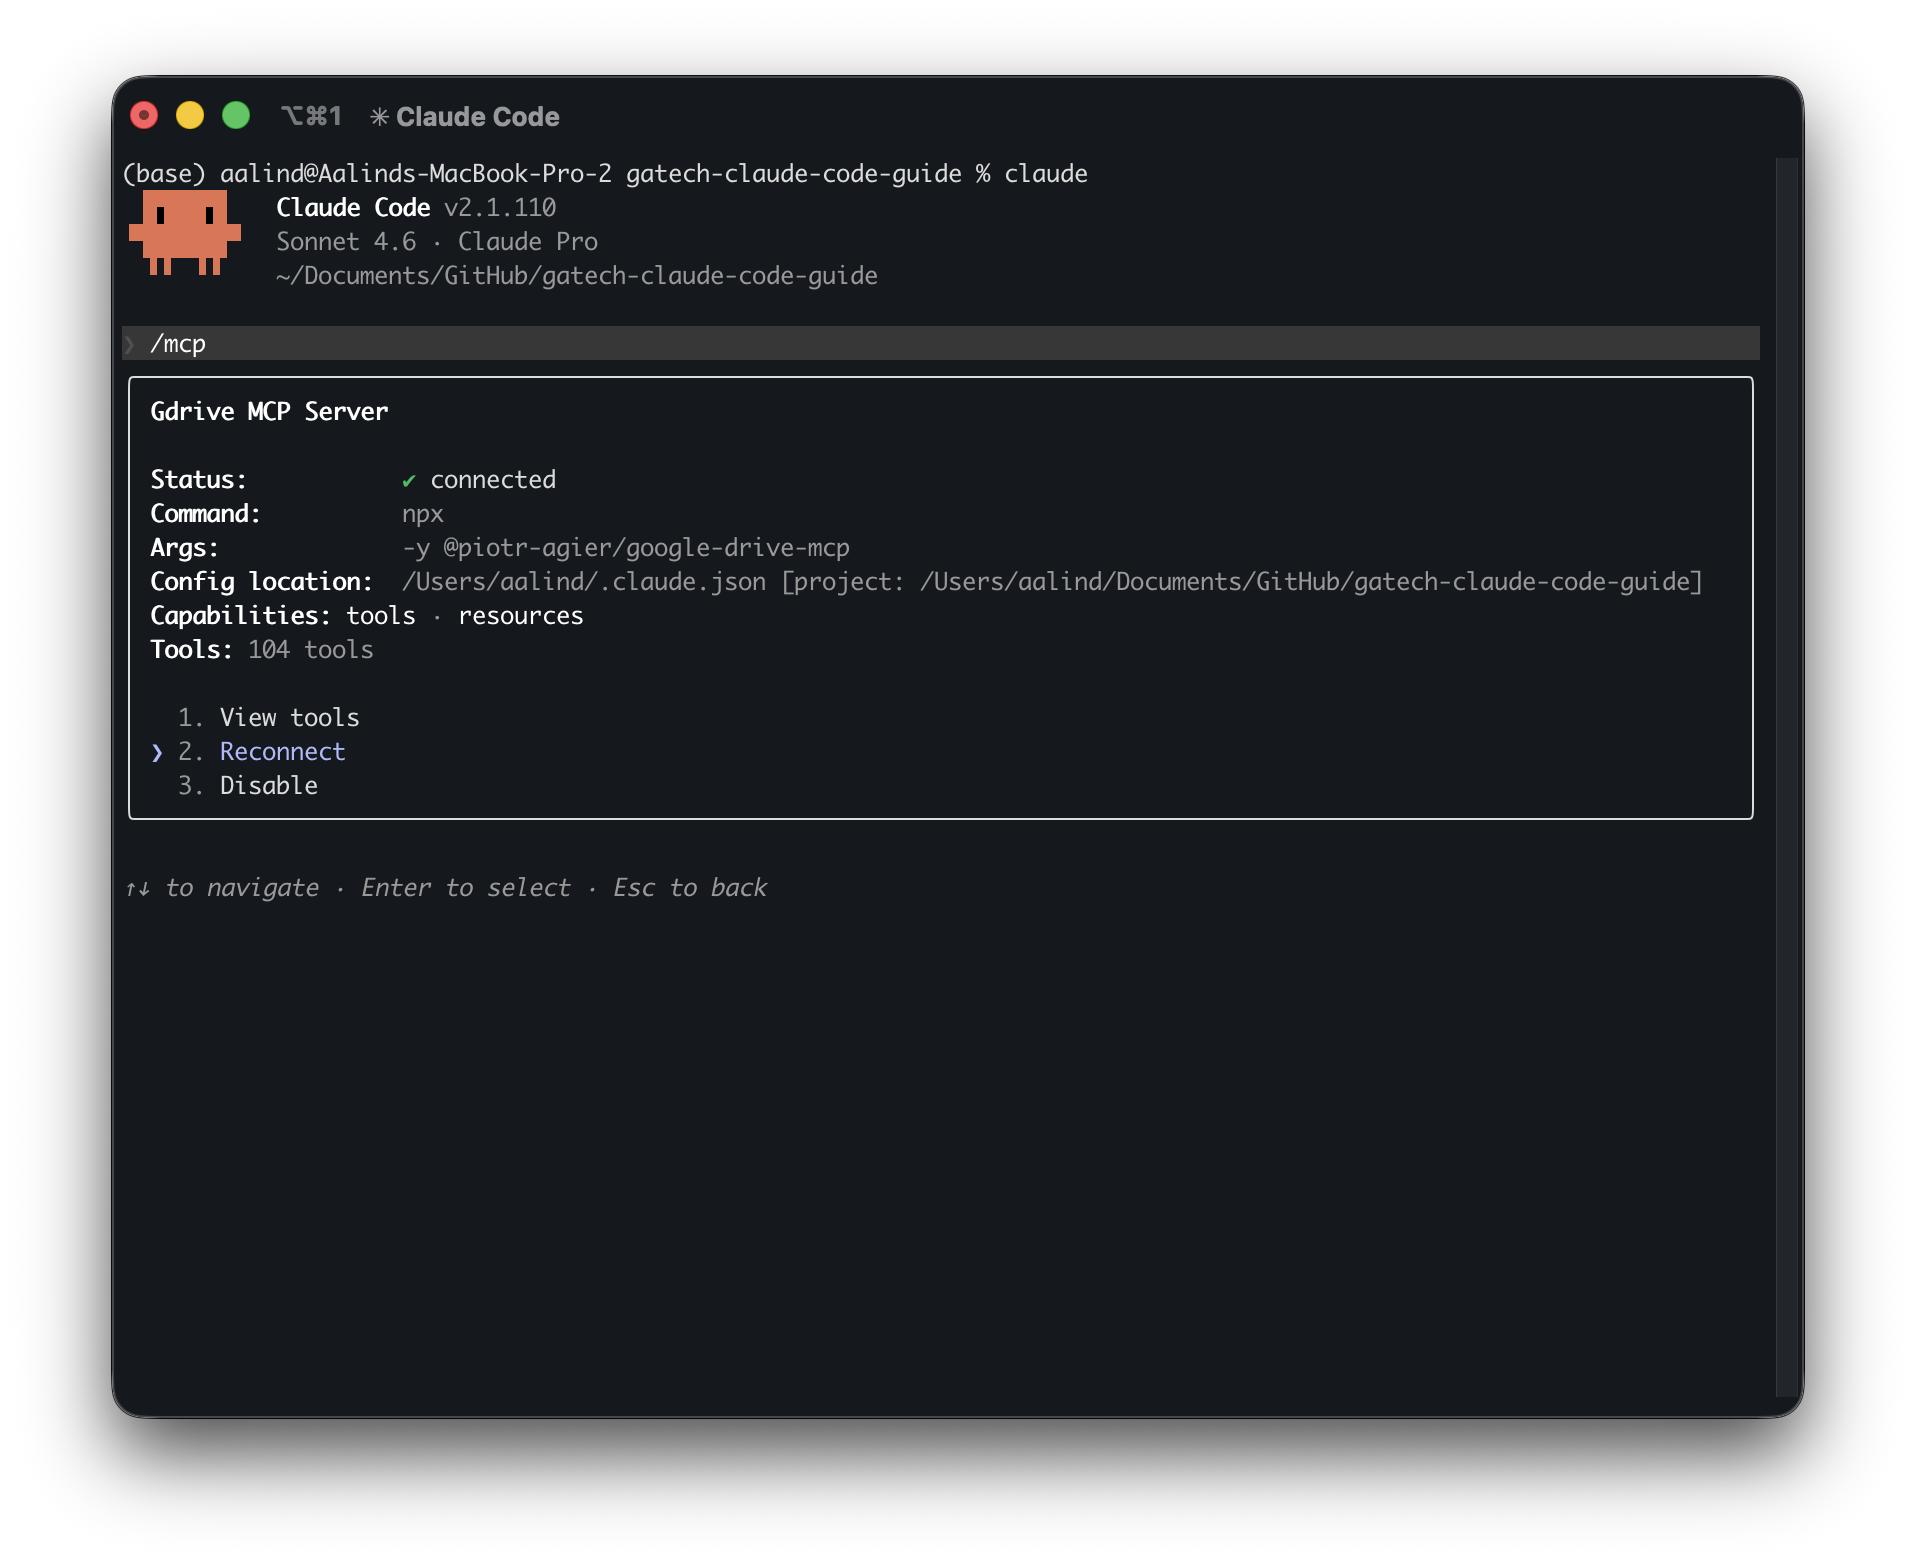Select the Reconnect option
This screenshot has width=1916, height=1566.
282,752
